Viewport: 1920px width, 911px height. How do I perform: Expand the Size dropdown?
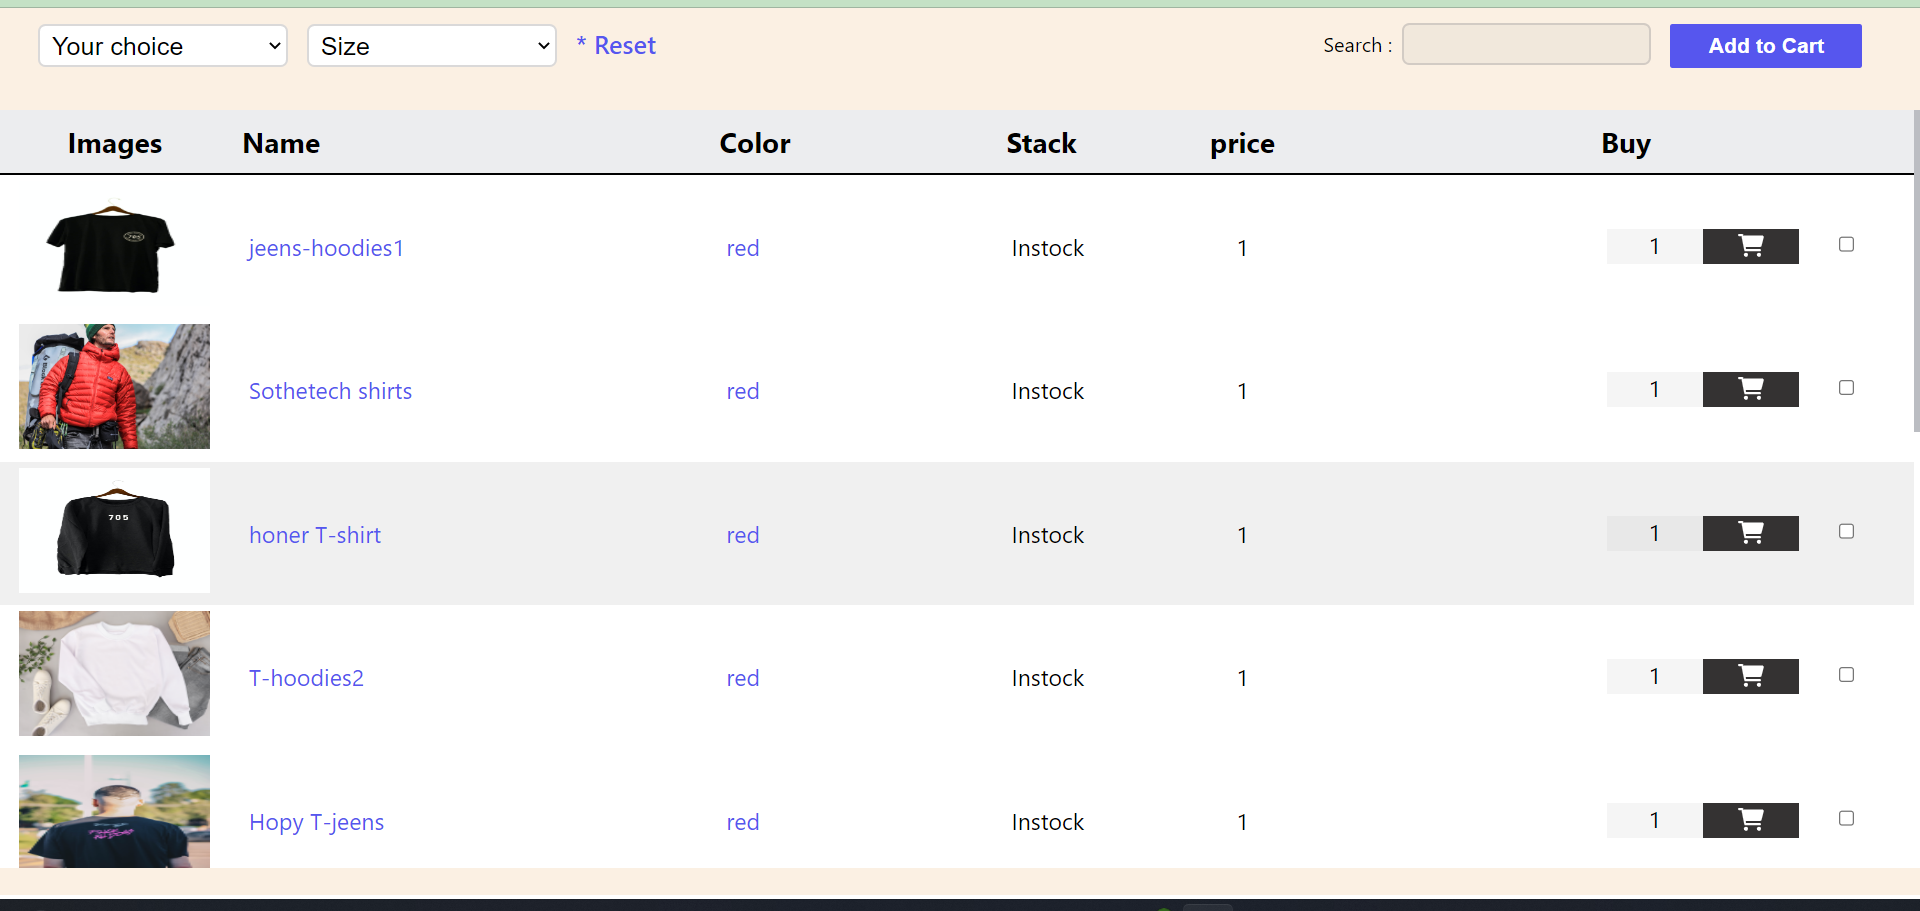[x=432, y=46]
